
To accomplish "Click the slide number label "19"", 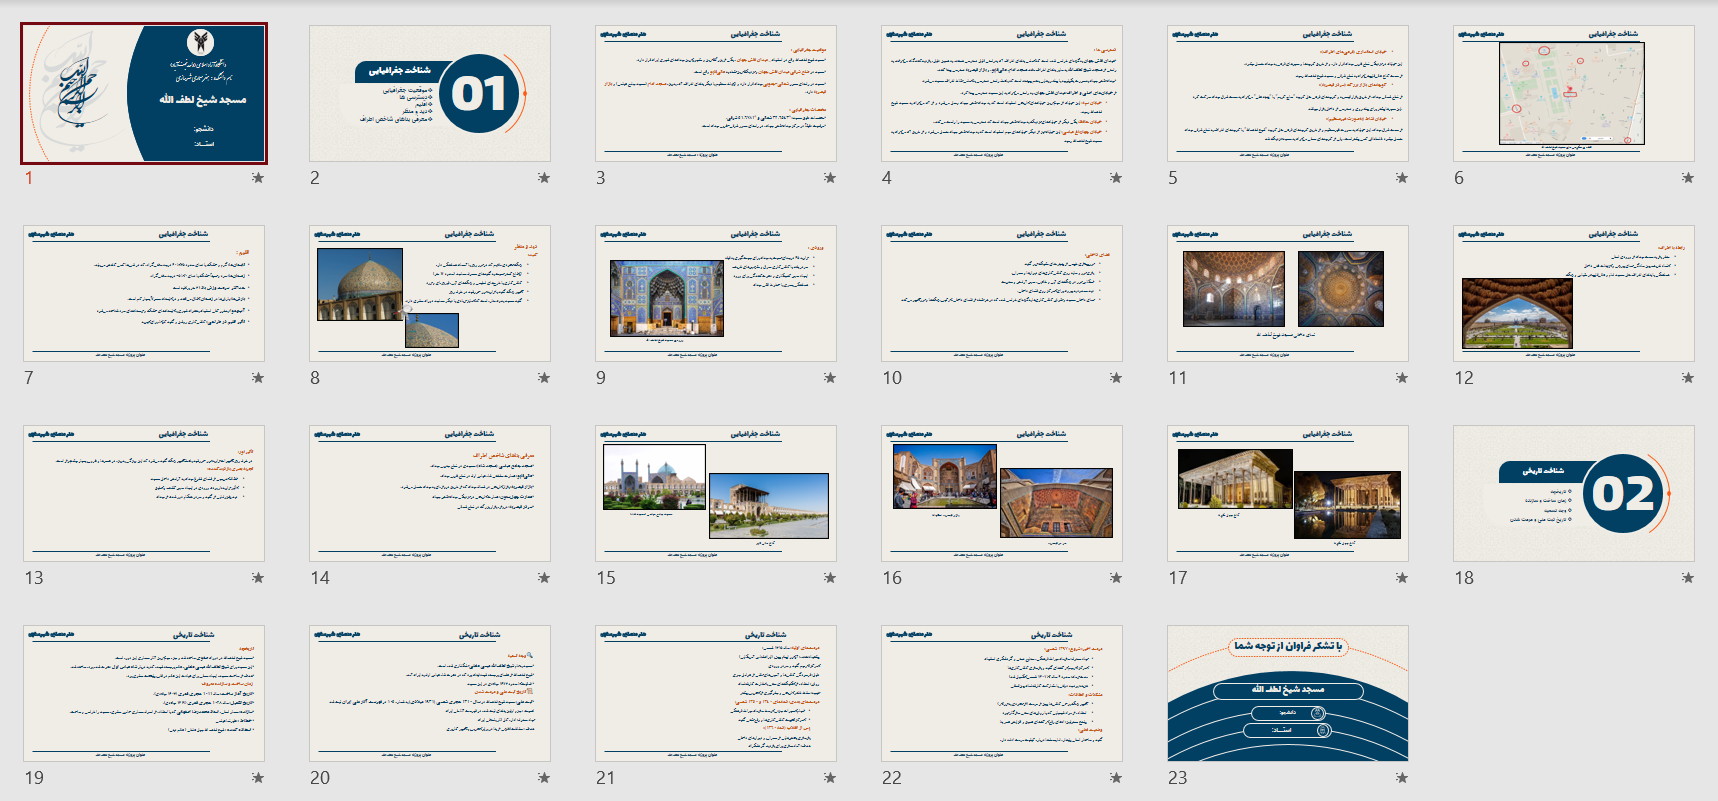I will coord(34,778).
